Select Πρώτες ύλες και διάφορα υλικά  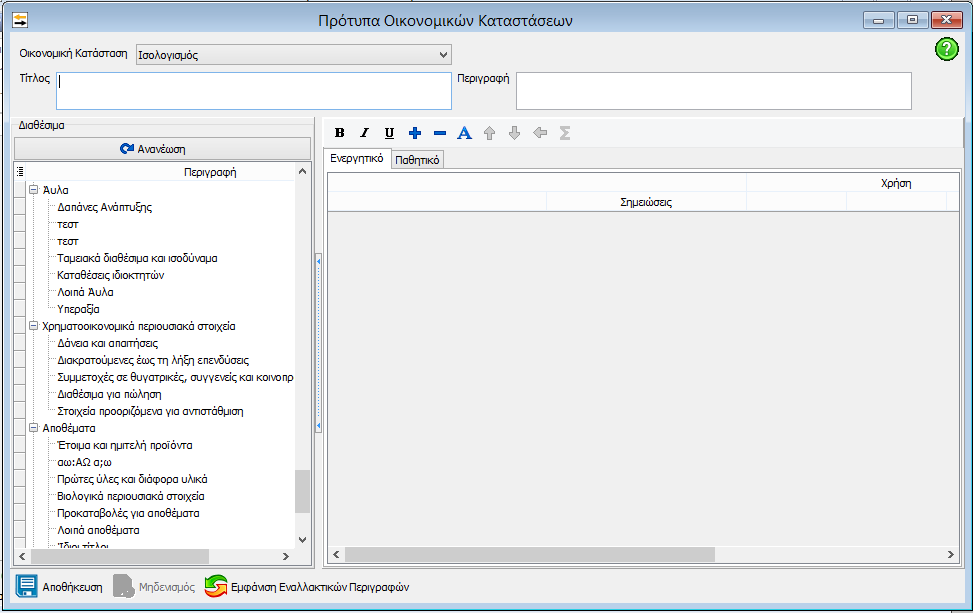132,479
